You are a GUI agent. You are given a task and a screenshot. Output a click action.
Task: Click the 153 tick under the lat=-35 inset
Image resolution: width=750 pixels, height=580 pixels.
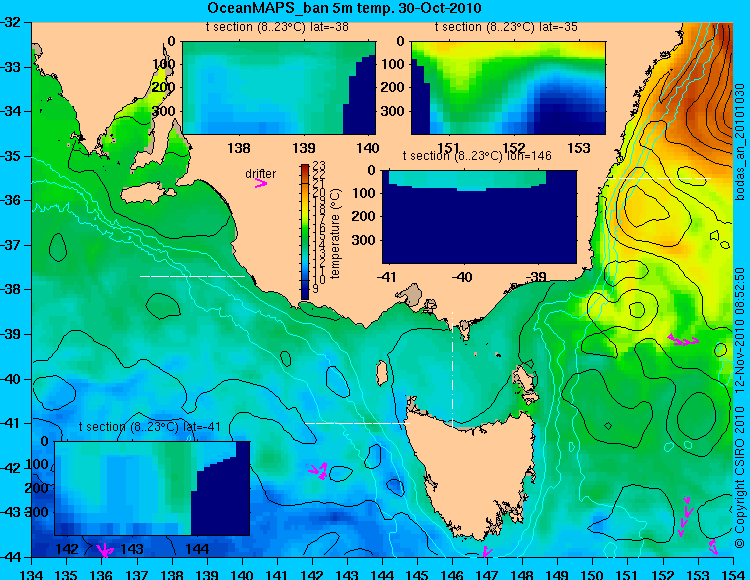tap(579, 148)
